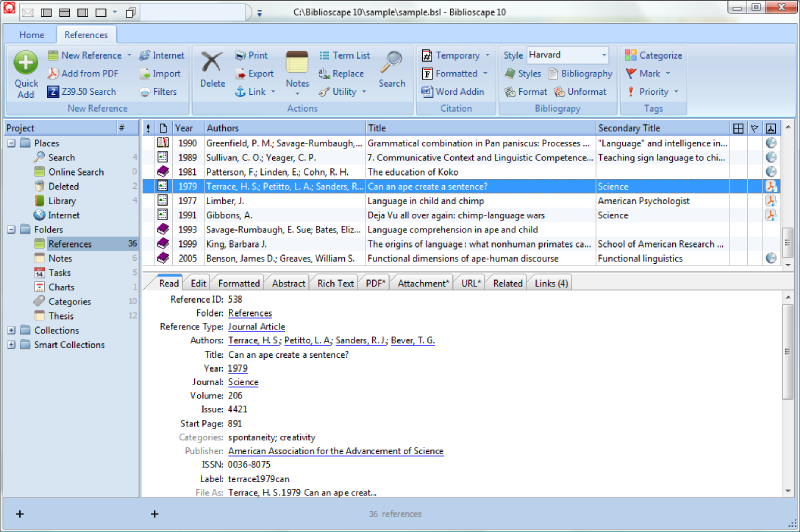Open the Link dropdown
The image size is (800, 532).
tap(273, 92)
